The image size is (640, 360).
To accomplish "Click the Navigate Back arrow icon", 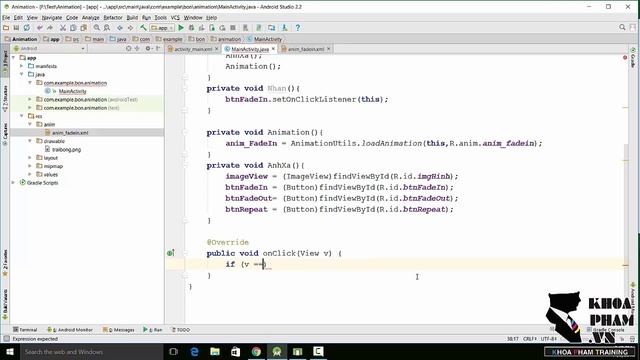I will coord(120,28).
